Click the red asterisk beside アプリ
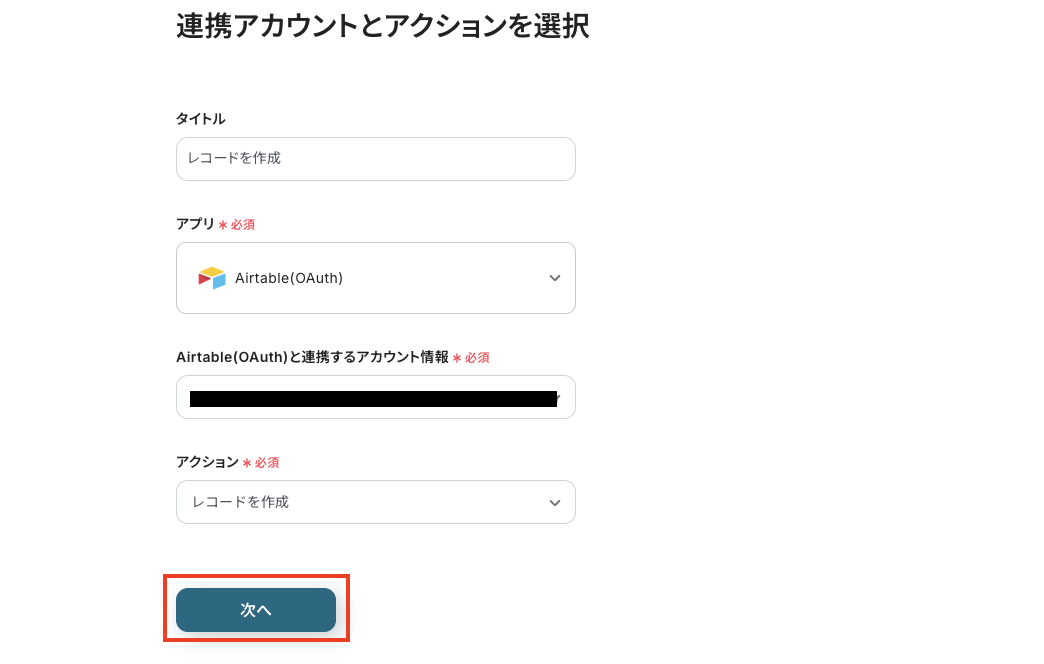 [x=223, y=225]
